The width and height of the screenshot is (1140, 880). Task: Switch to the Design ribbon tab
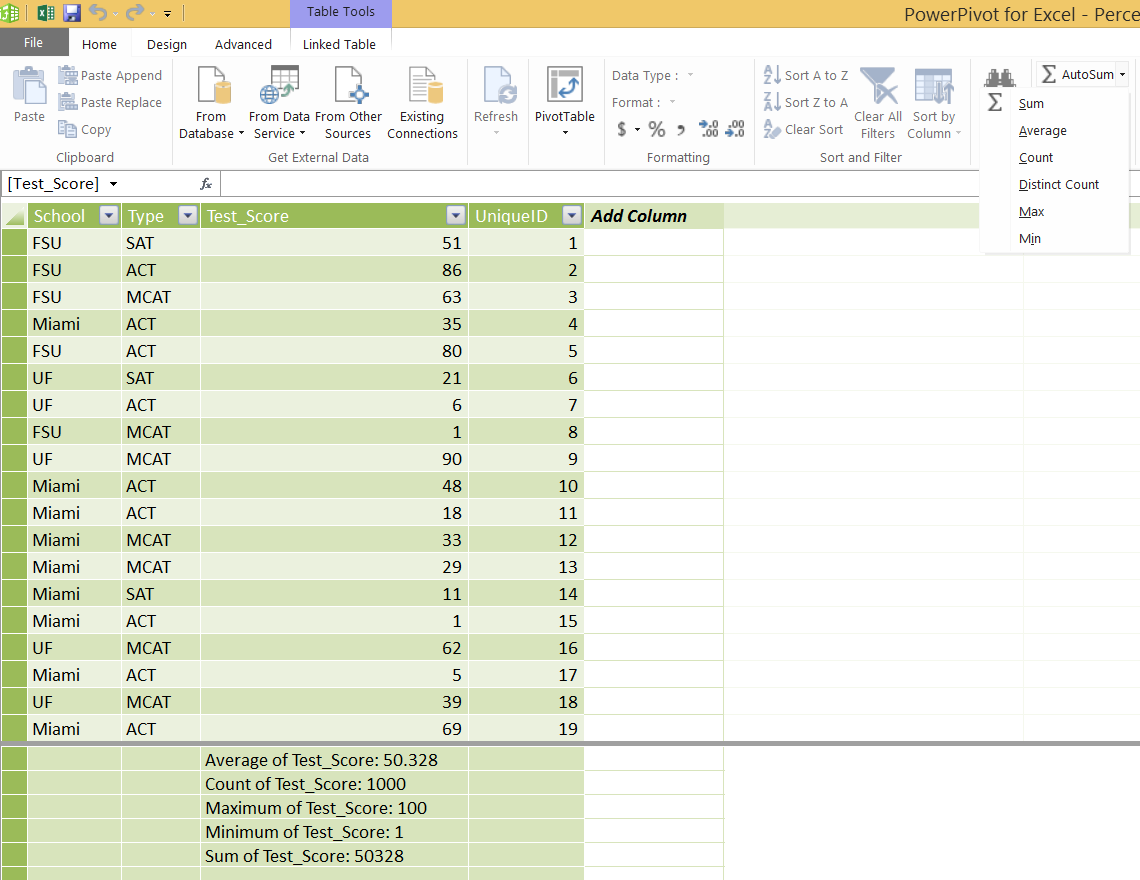coord(166,44)
